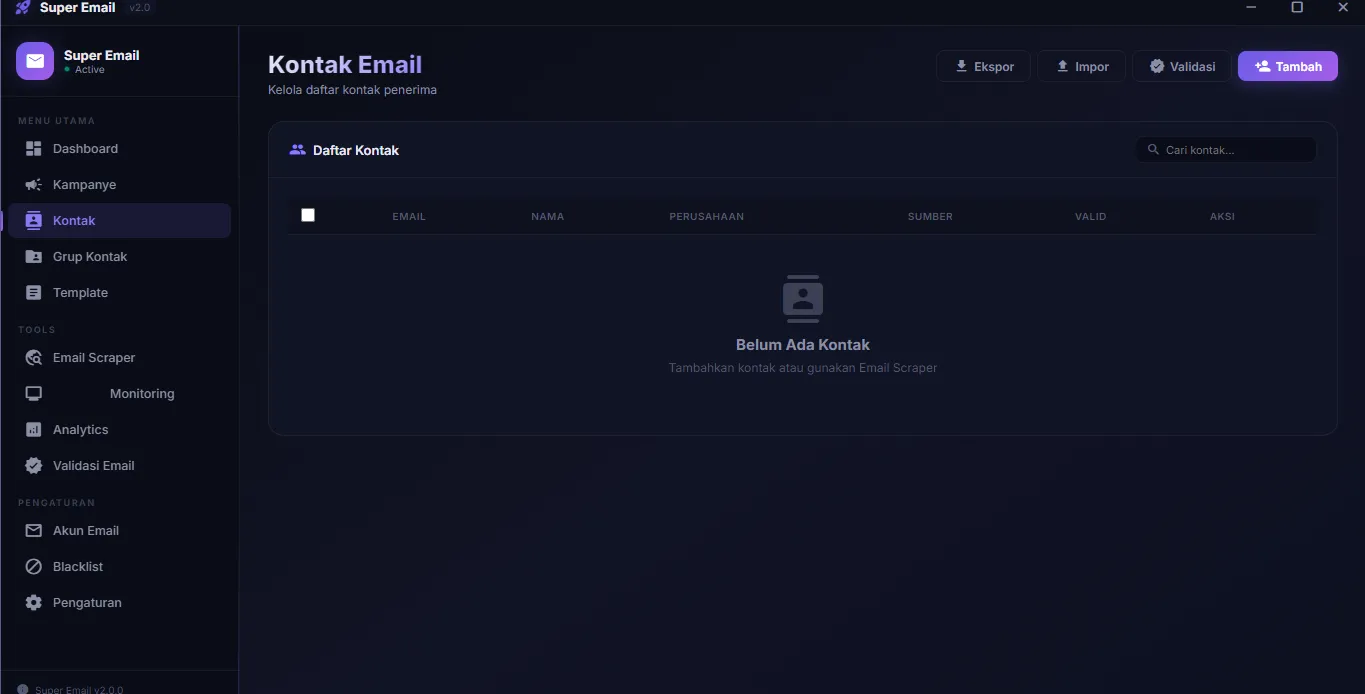Open Validasi Email in sidebar
This screenshot has width=1365, height=694.
pyautogui.click(x=119, y=466)
